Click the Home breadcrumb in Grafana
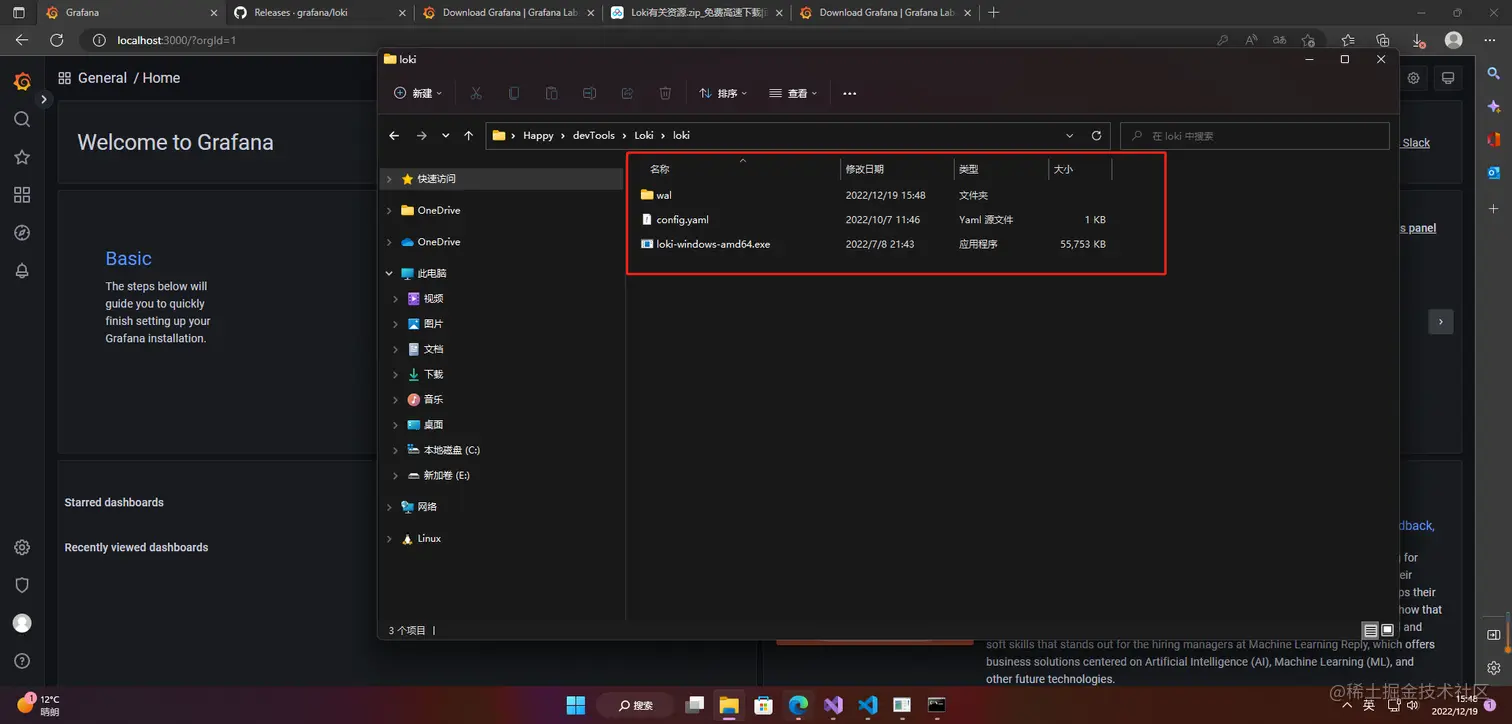This screenshot has width=1512, height=724. coord(161,78)
